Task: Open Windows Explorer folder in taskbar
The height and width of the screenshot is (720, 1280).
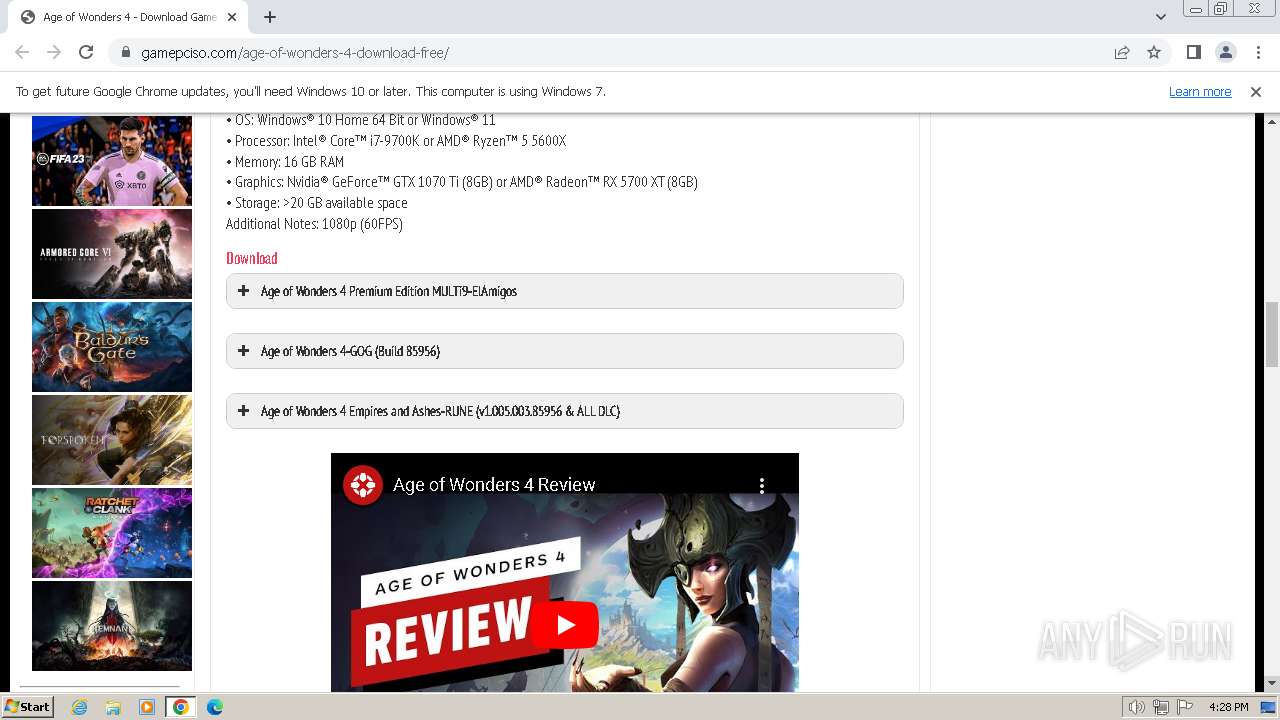Action: tap(113, 707)
